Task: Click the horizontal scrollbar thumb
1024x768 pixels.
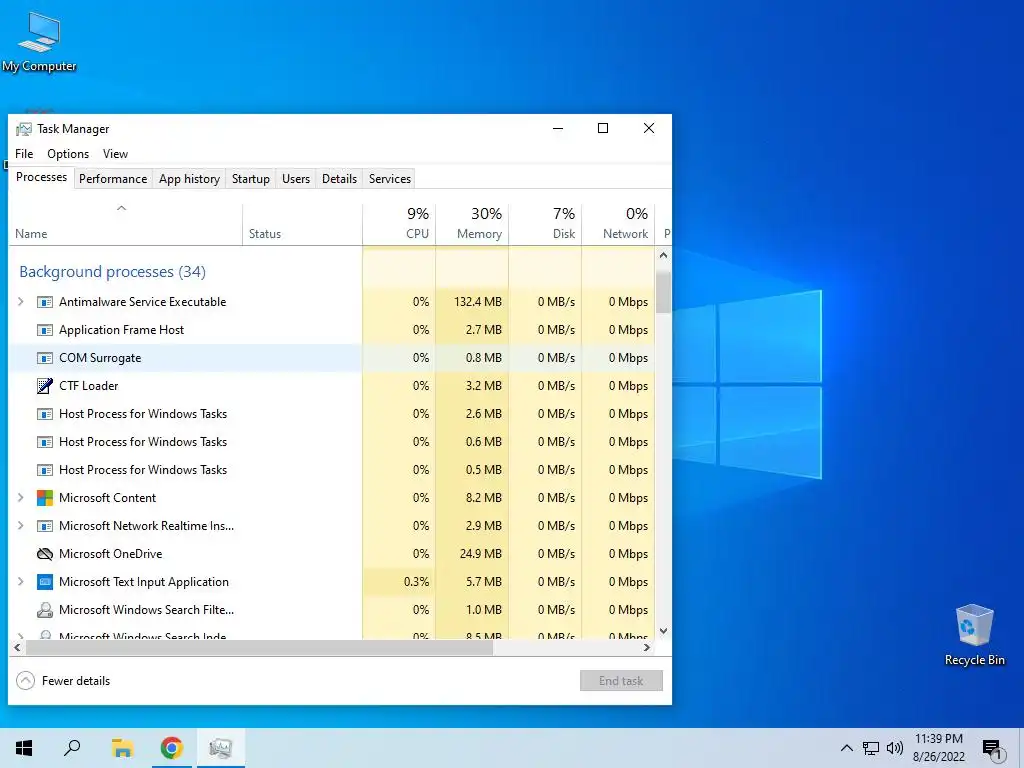Action: point(259,648)
